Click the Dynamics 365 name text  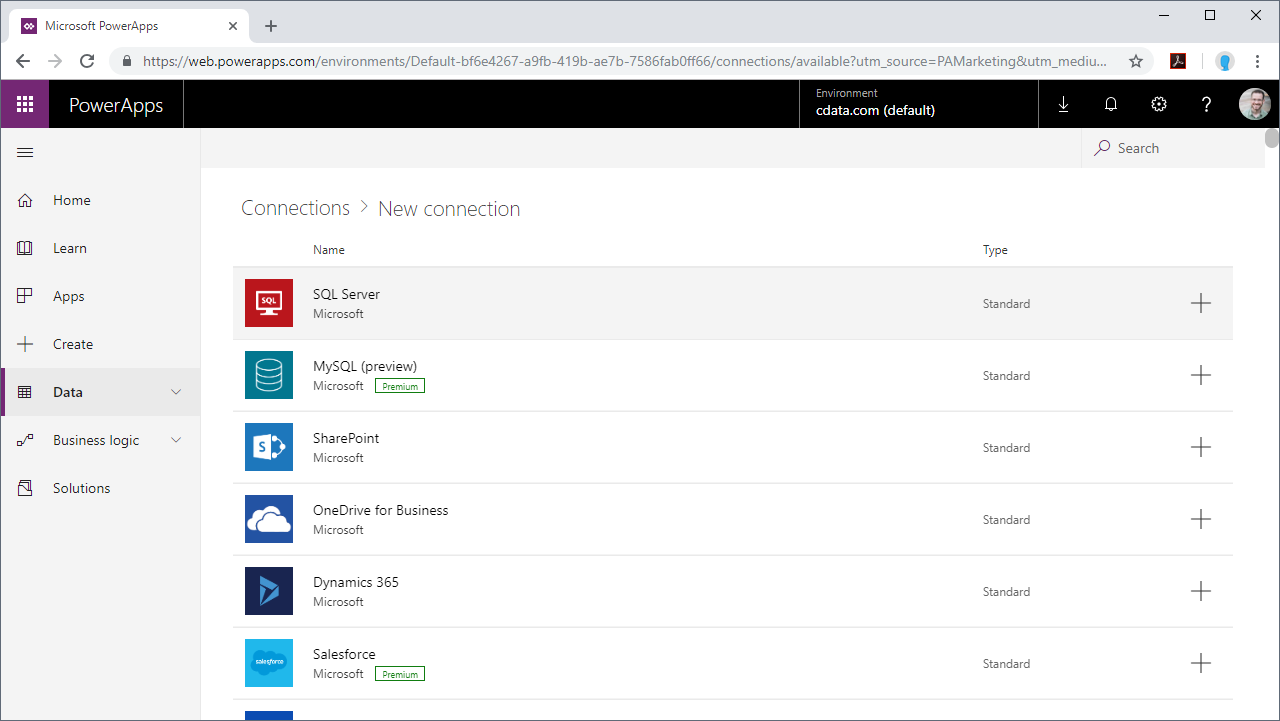356,582
